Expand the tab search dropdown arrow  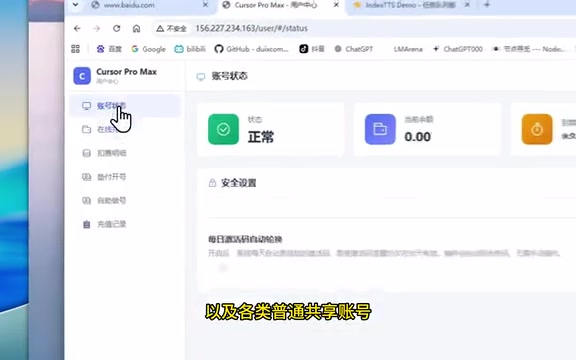75,5
